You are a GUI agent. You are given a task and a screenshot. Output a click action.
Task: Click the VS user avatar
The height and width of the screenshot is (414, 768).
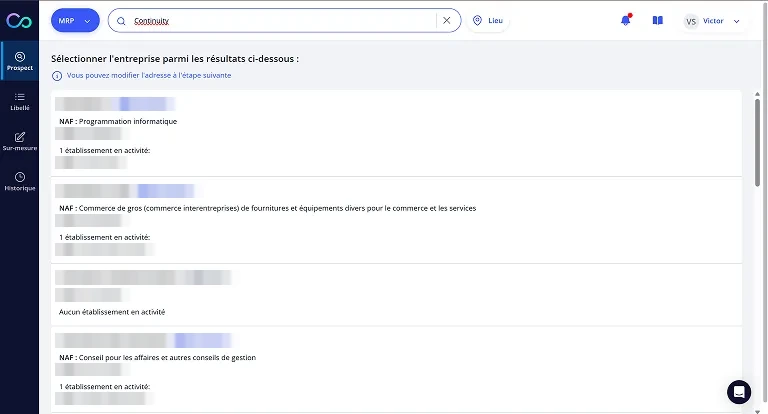tap(691, 21)
